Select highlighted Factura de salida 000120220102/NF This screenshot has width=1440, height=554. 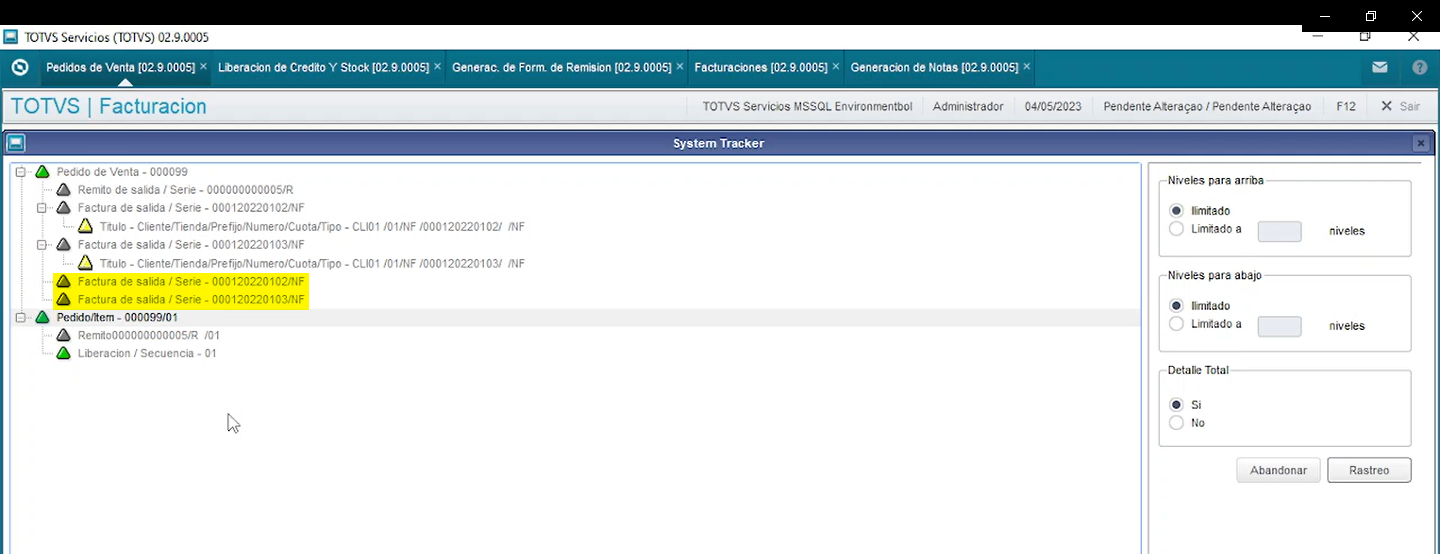point(191,281)
